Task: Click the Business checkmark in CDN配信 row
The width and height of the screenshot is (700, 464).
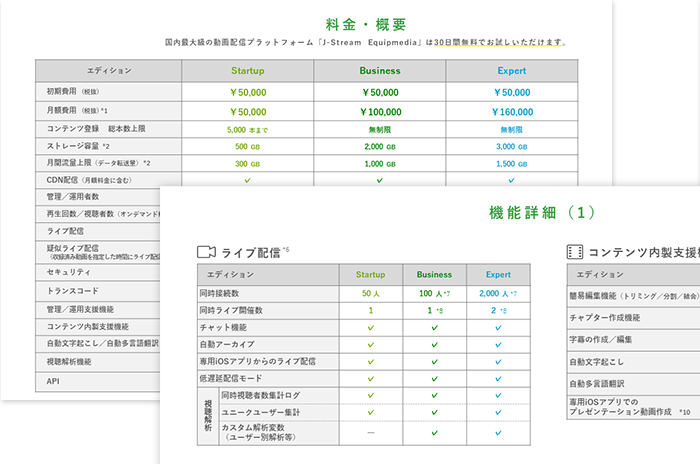Action: [379, 180]
